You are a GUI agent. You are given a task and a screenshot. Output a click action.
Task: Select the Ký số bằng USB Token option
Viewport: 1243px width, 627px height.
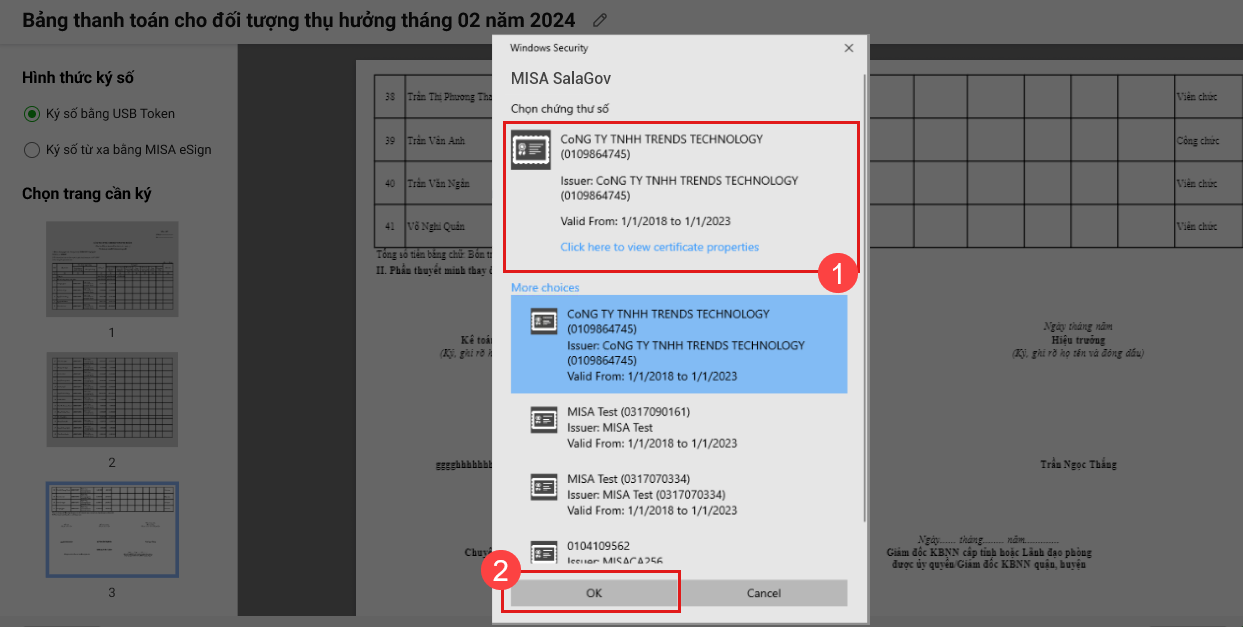point(99,114)
